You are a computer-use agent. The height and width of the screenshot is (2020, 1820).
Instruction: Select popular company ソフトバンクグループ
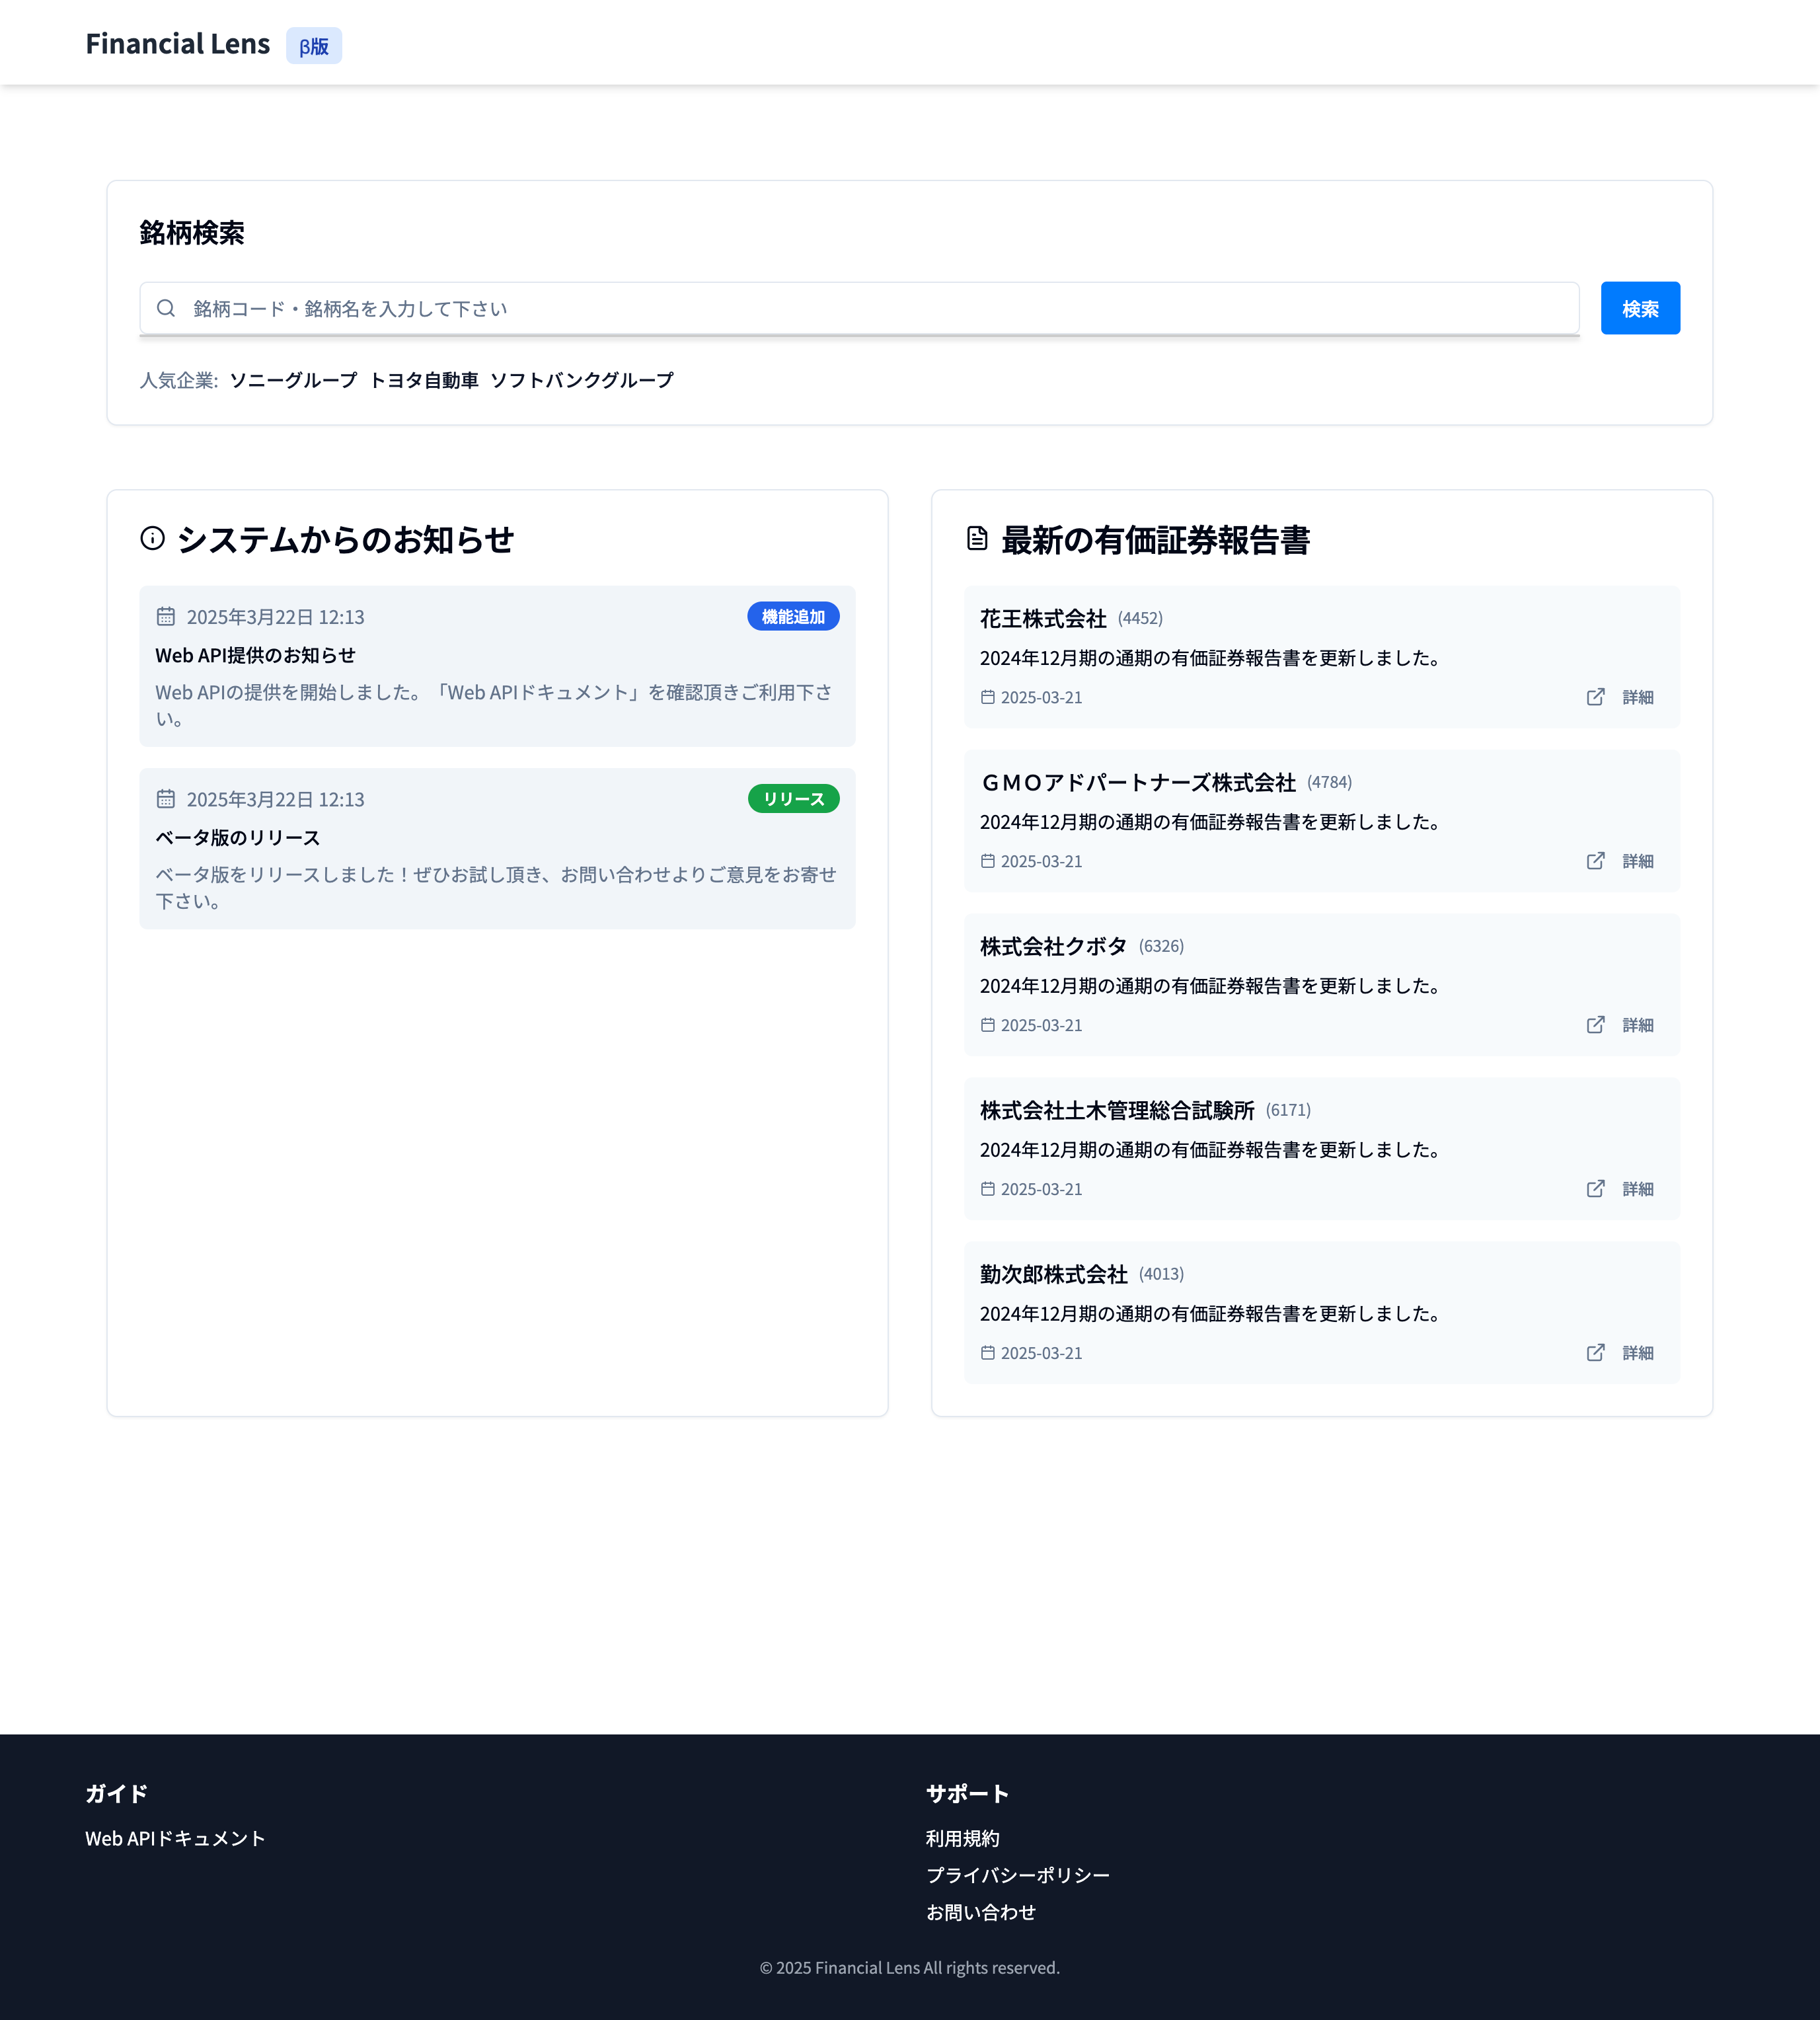click(x=582, y=380)
